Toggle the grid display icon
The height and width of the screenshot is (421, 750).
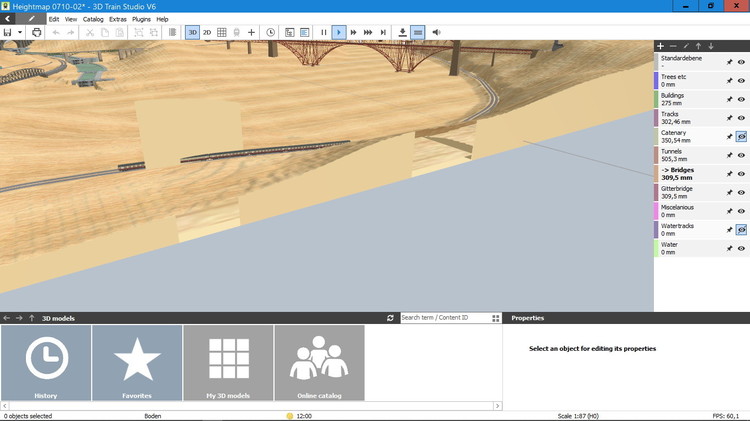(222, 32)
